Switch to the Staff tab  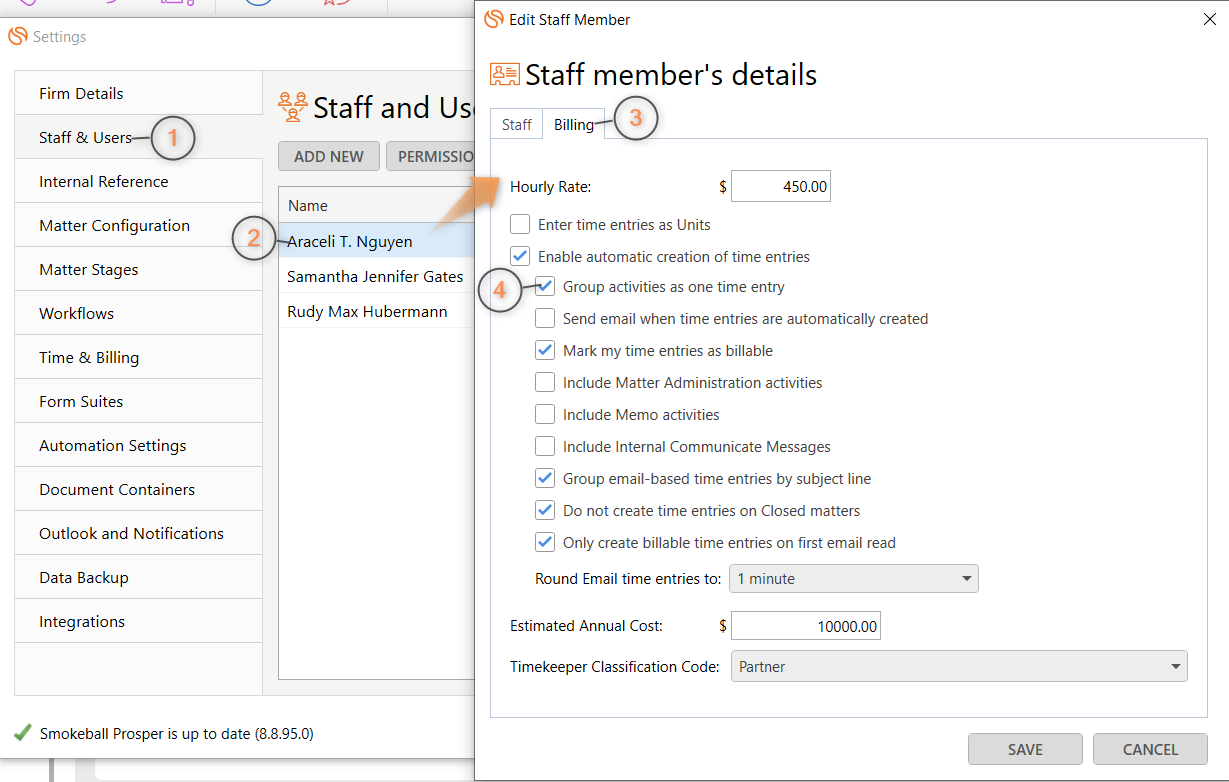517,125
